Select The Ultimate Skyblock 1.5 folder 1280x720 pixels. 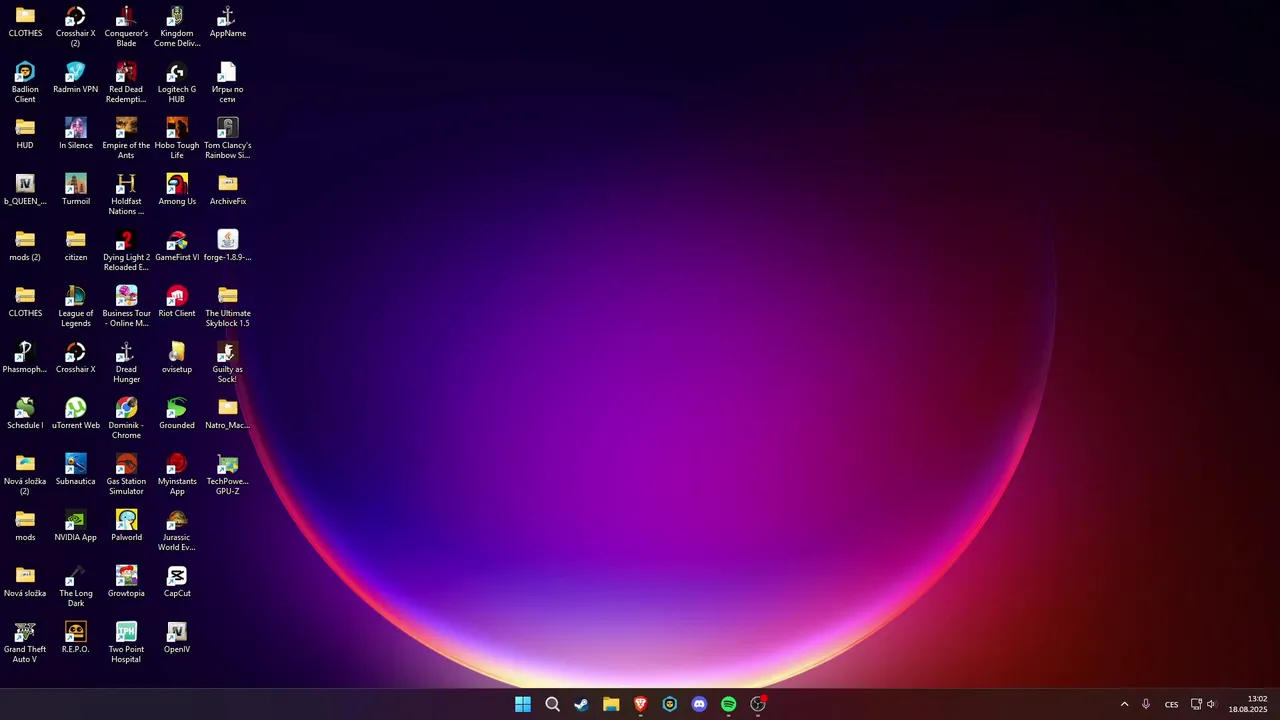click(228, 307)
